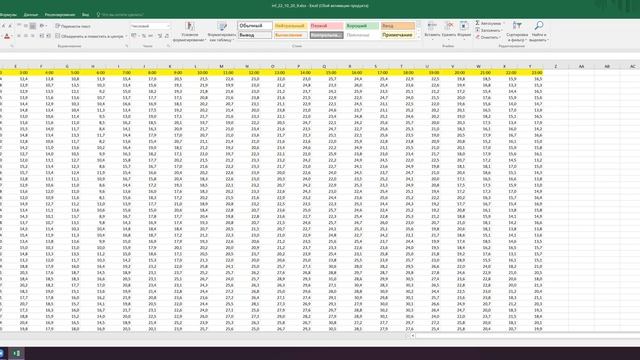Click the increase decimal icon
Image resolution: width=640 pixels, height=360 pixels.
(x=160, y=36)
